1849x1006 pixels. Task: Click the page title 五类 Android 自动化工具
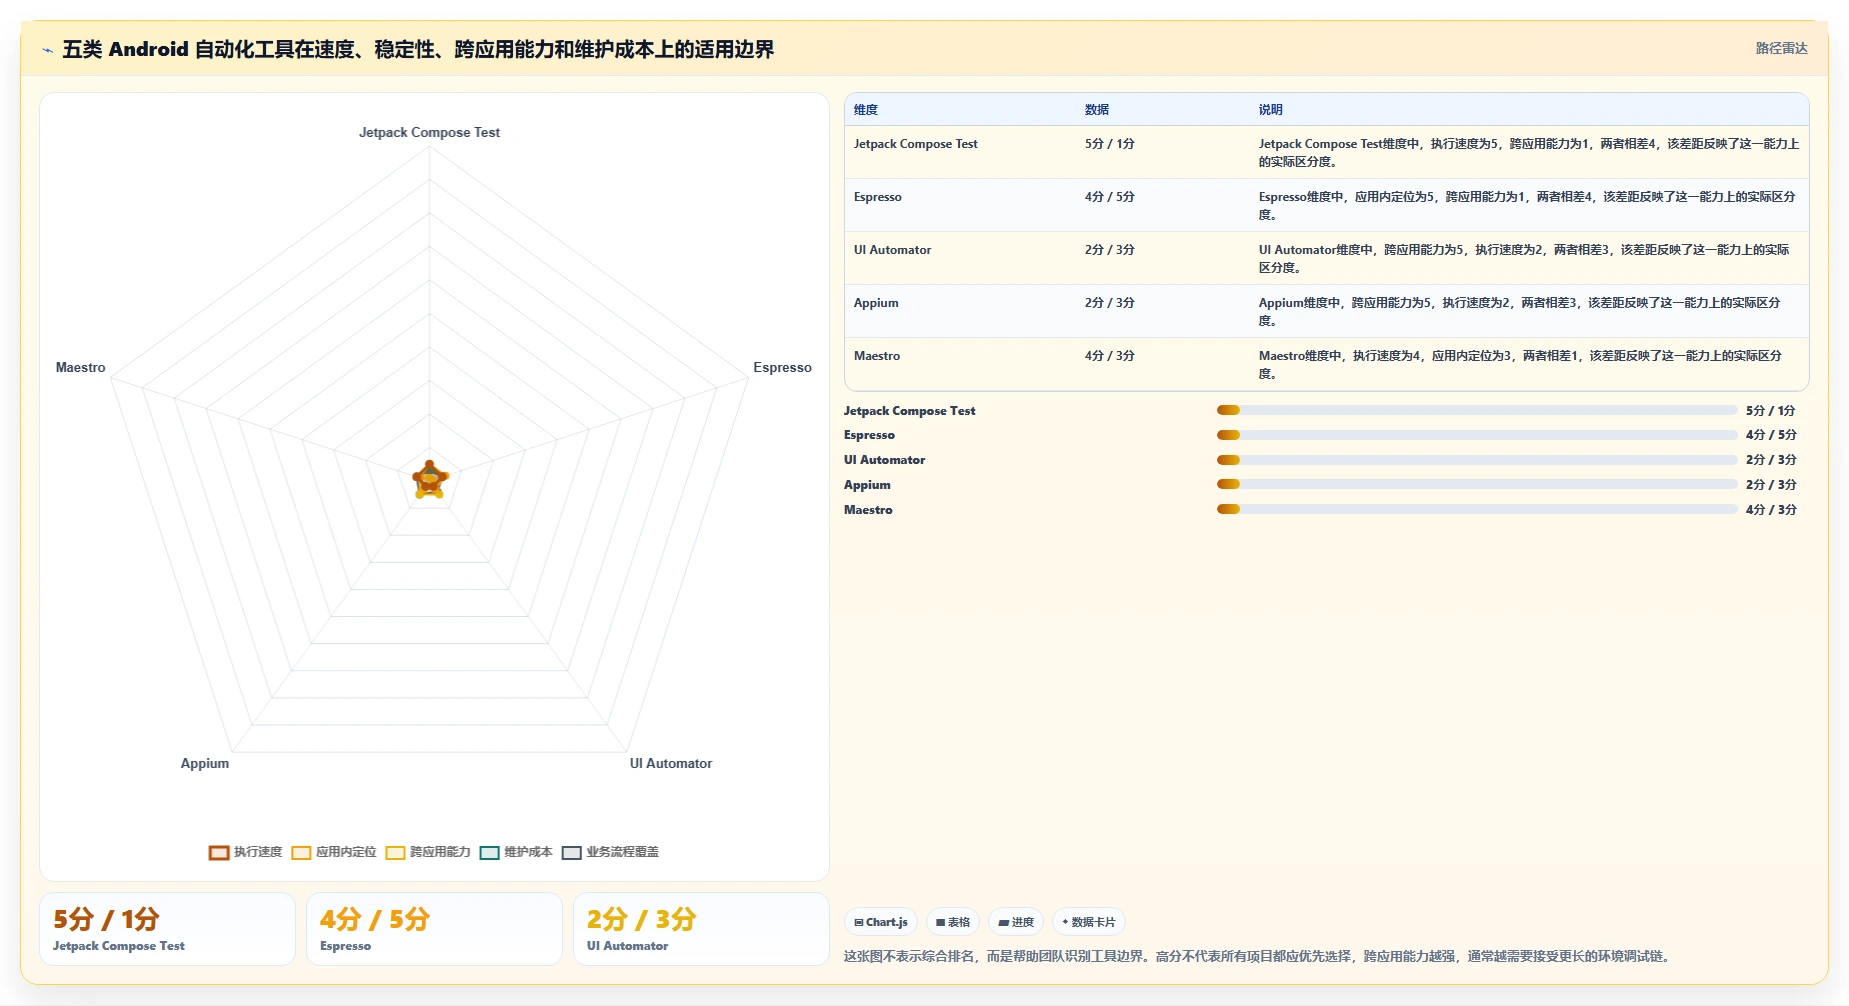pos(418,49)
